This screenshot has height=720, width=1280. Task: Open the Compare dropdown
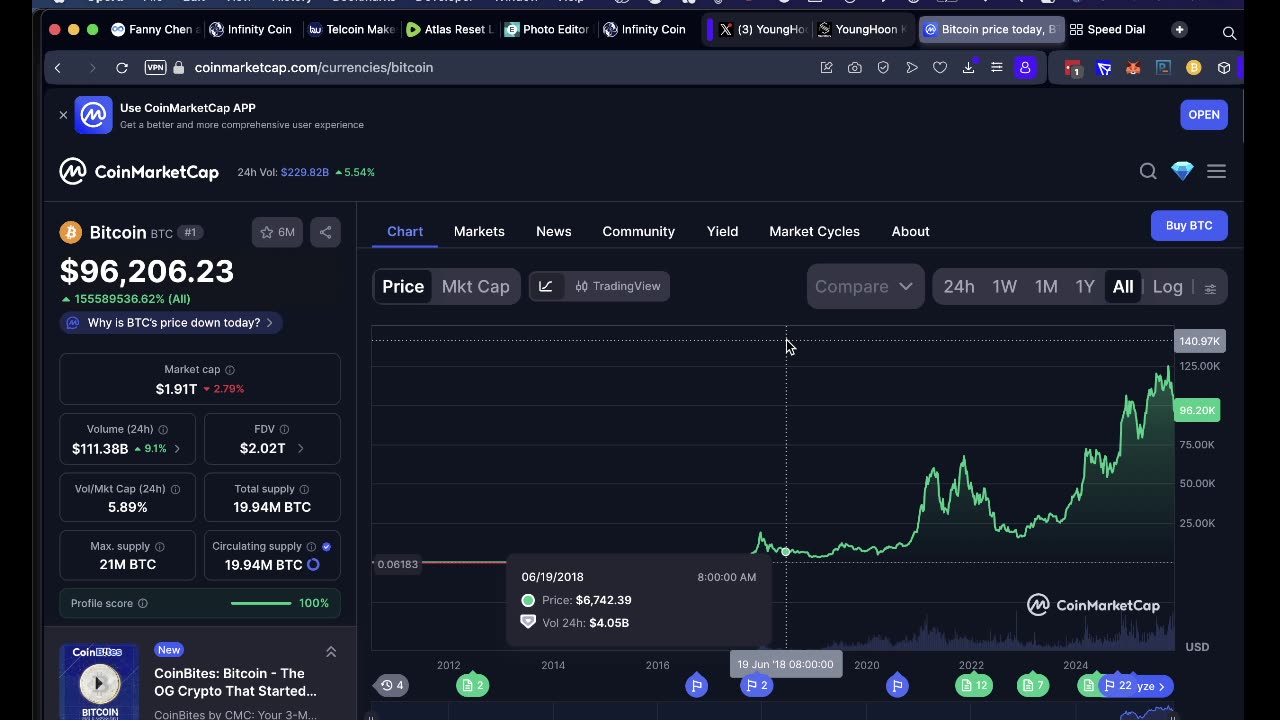(865, 287)
